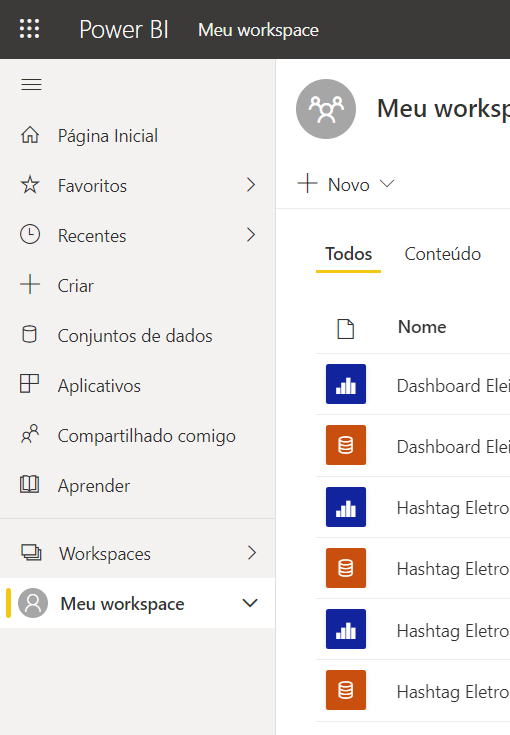510x735 pixels.
Task: Click the Favoritos star icon
Action: (30, 185)
